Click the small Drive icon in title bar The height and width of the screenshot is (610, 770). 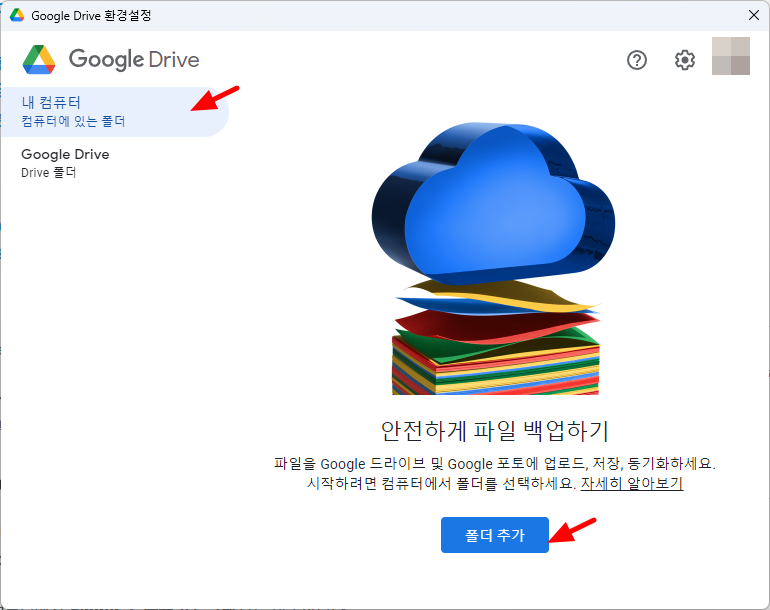[17, 16]
